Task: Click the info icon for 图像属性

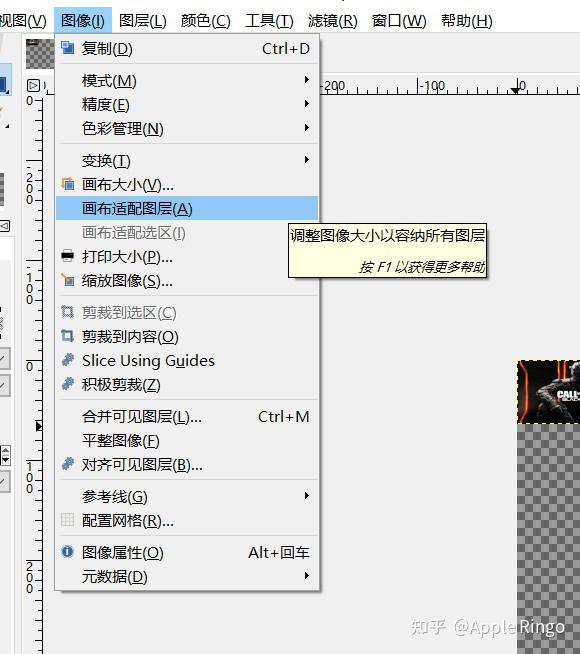Action: (68, 552)
